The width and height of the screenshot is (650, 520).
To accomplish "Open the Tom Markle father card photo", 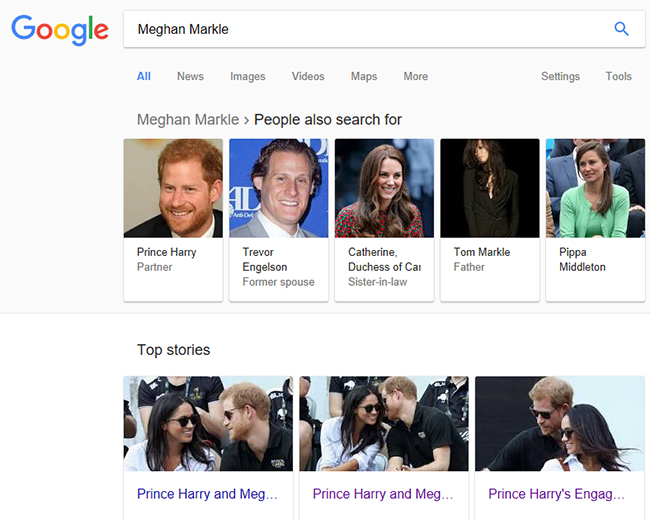I will [x=490, y=188].
